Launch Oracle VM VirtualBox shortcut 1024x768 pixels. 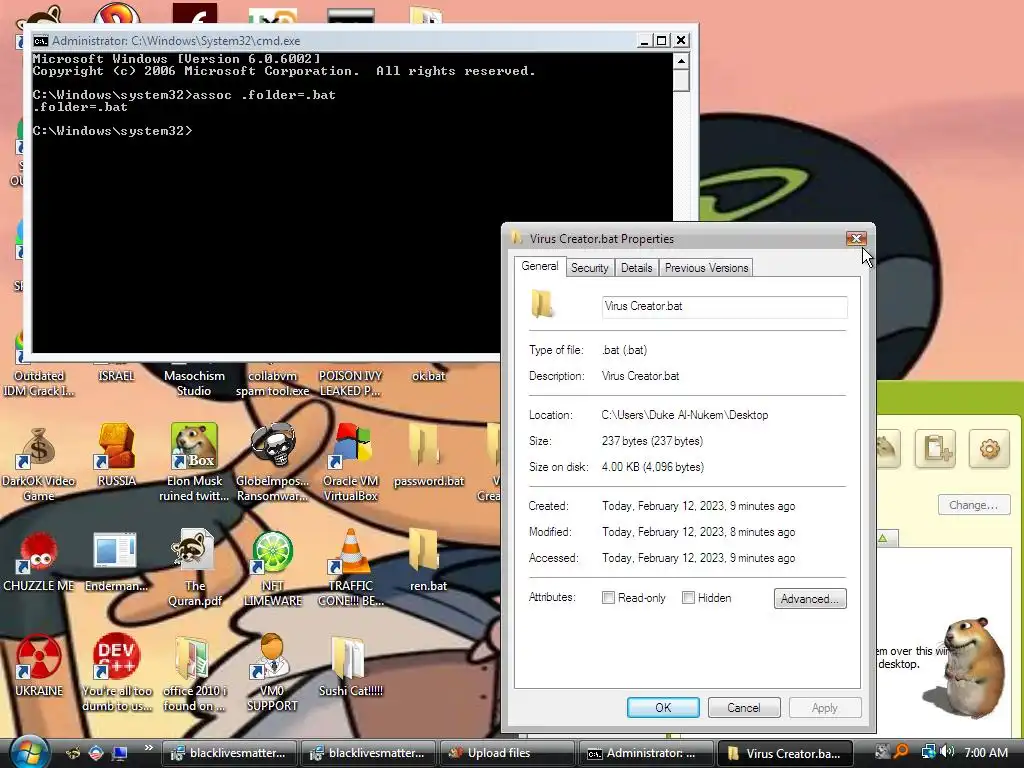click(351, 447)
